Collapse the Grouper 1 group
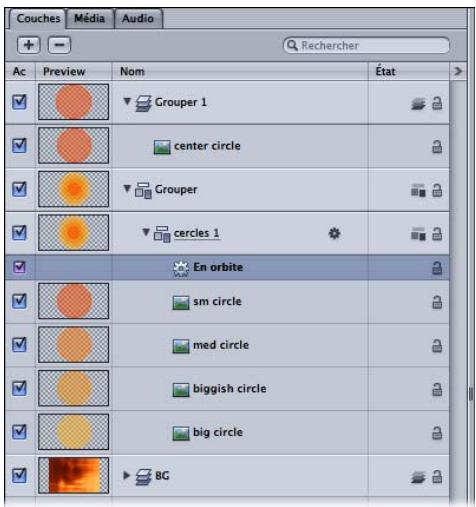This screenshot has width=476, height=507. click(x=127, y=101)
